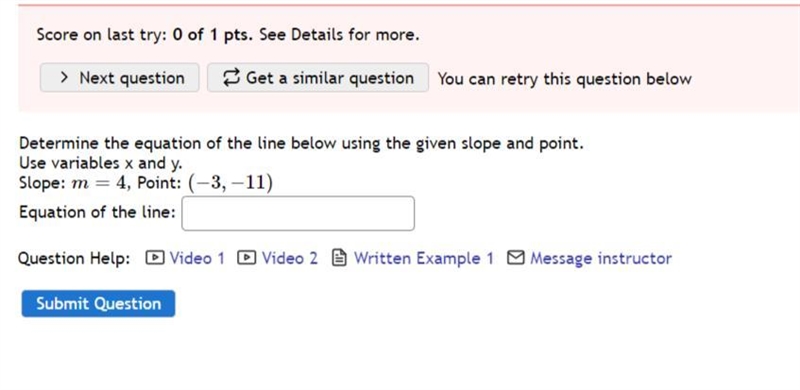Submit Question using the blue button

(x=98, y=304)
